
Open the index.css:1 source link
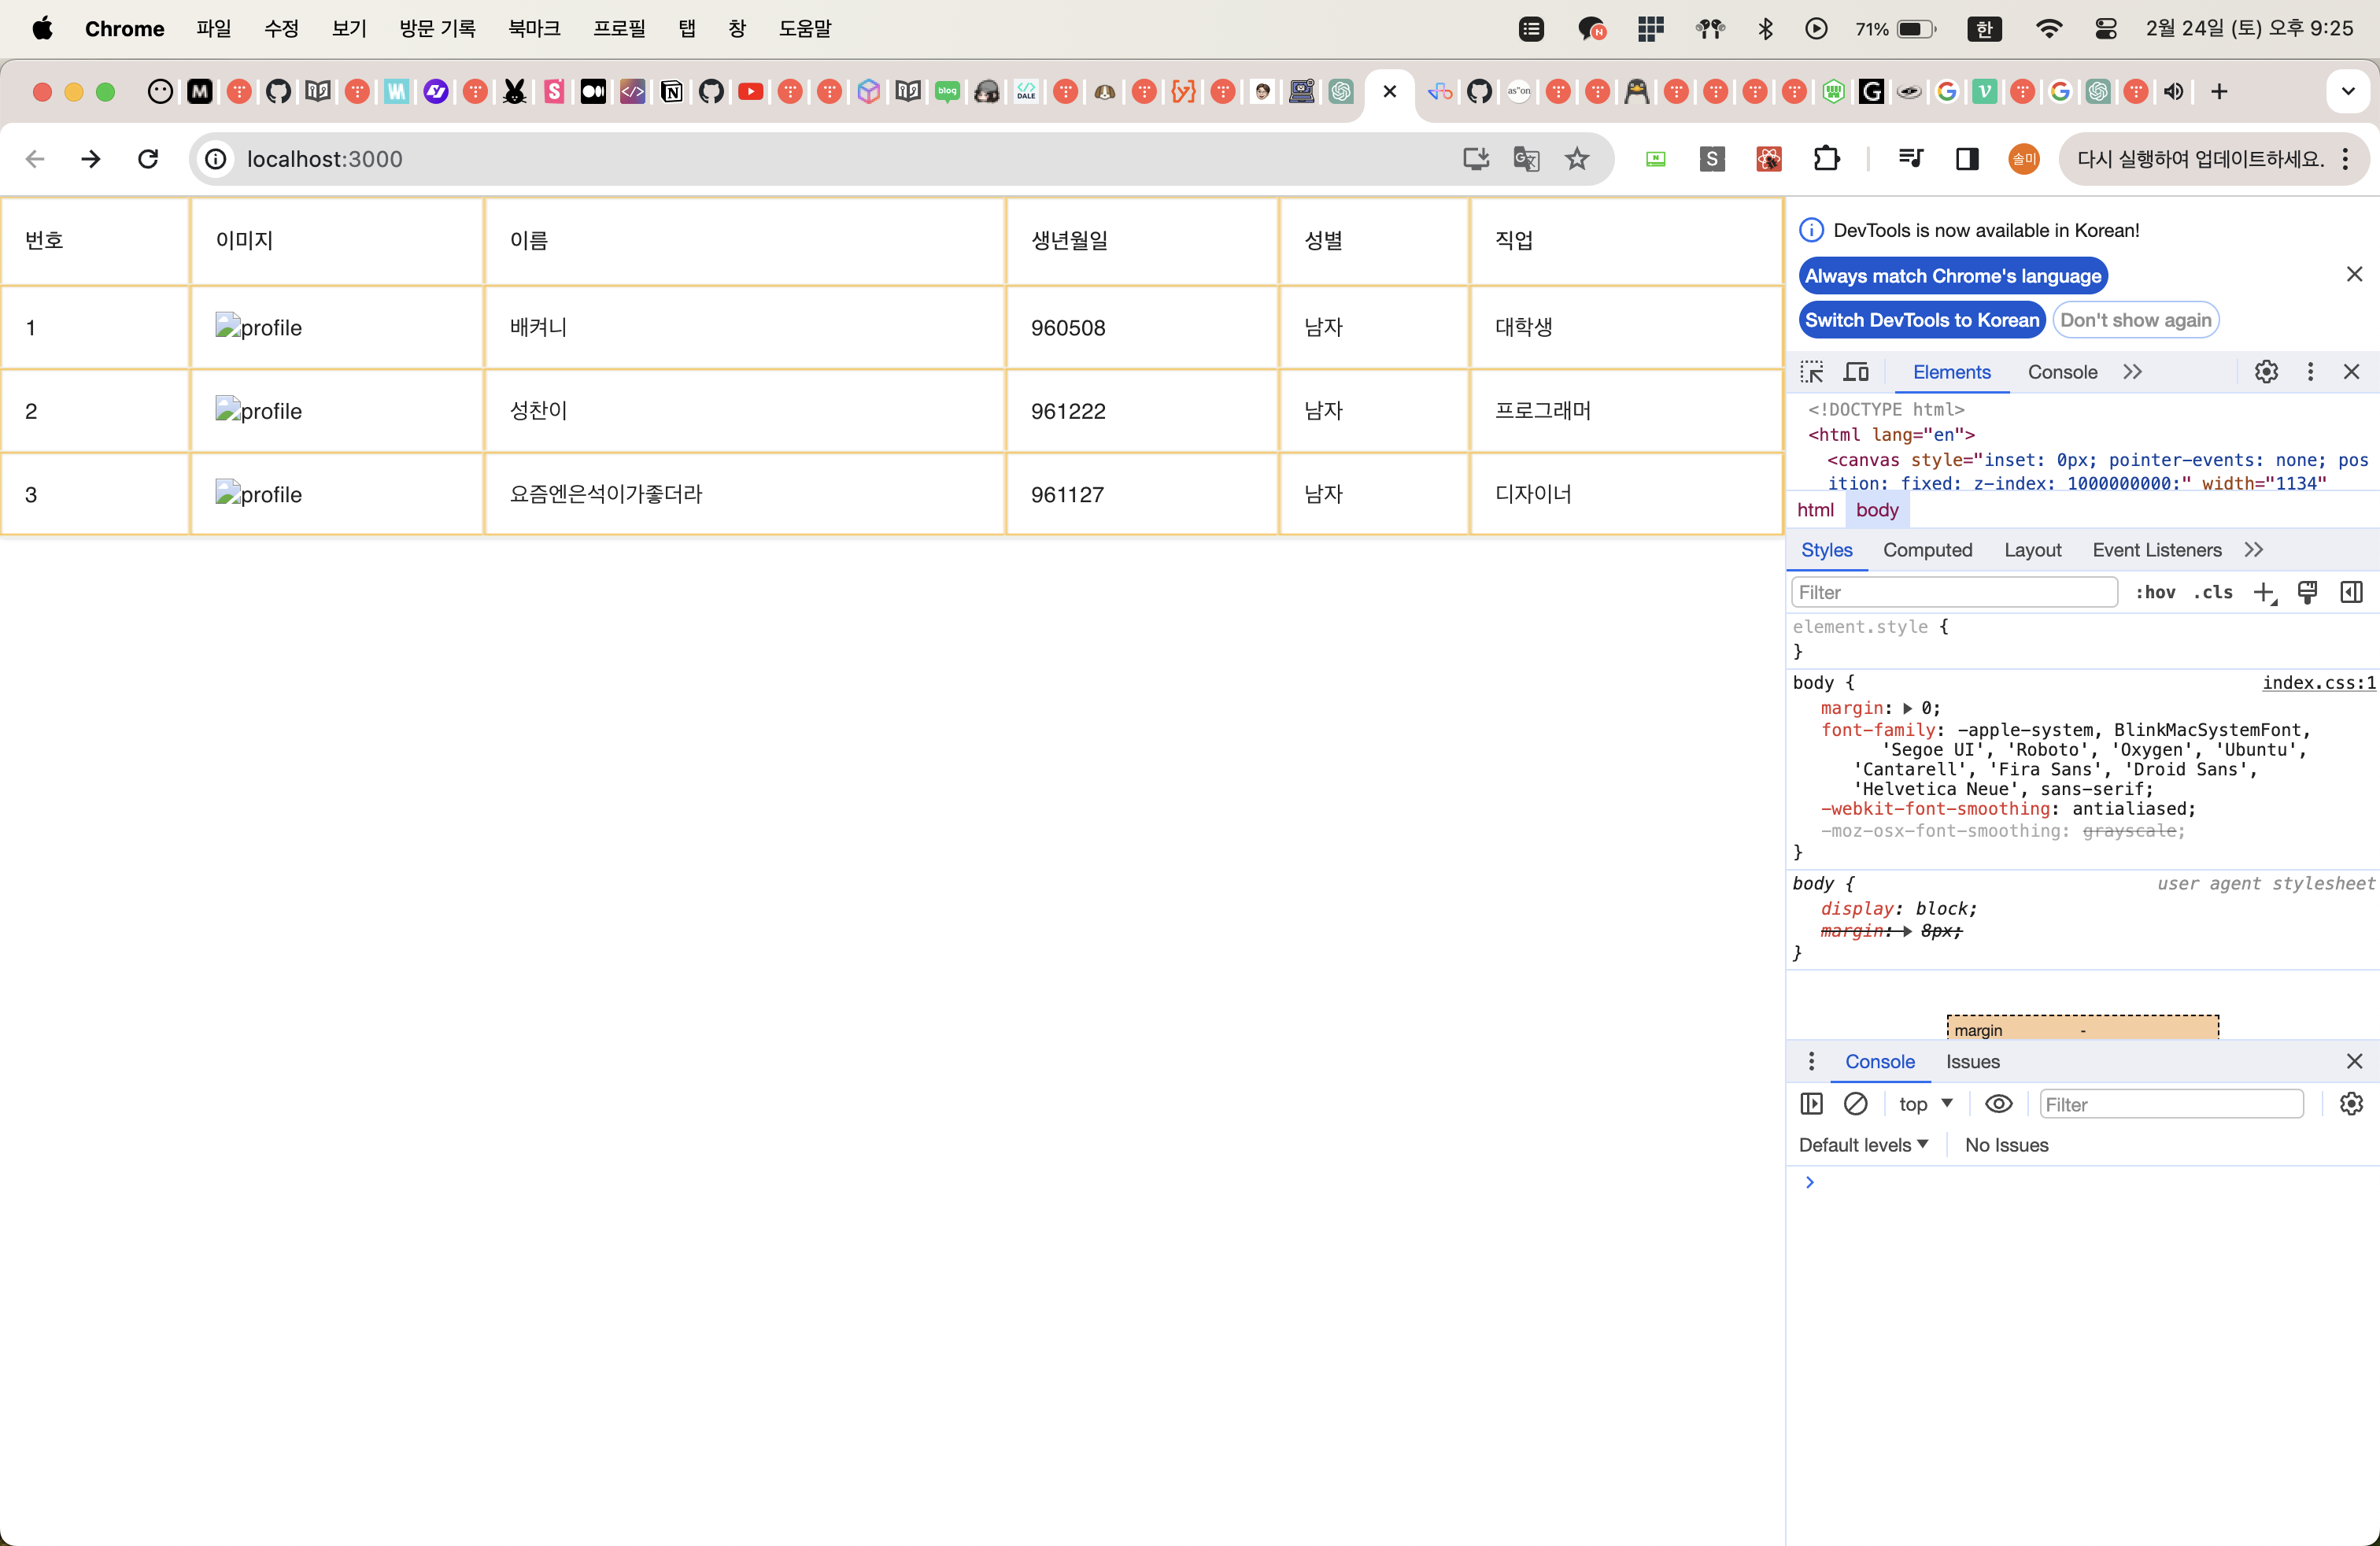coord(2318,683)
